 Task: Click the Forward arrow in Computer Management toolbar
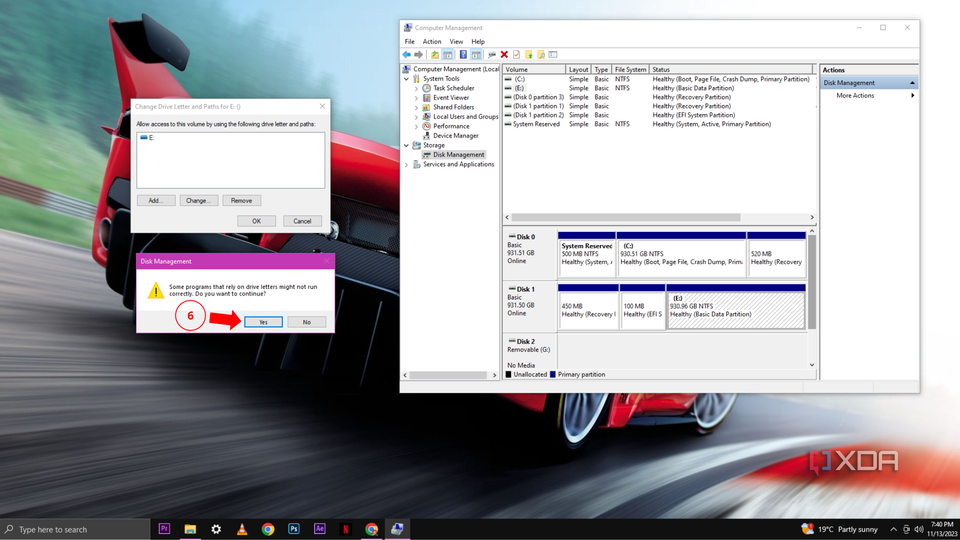[x=419, y=54]
